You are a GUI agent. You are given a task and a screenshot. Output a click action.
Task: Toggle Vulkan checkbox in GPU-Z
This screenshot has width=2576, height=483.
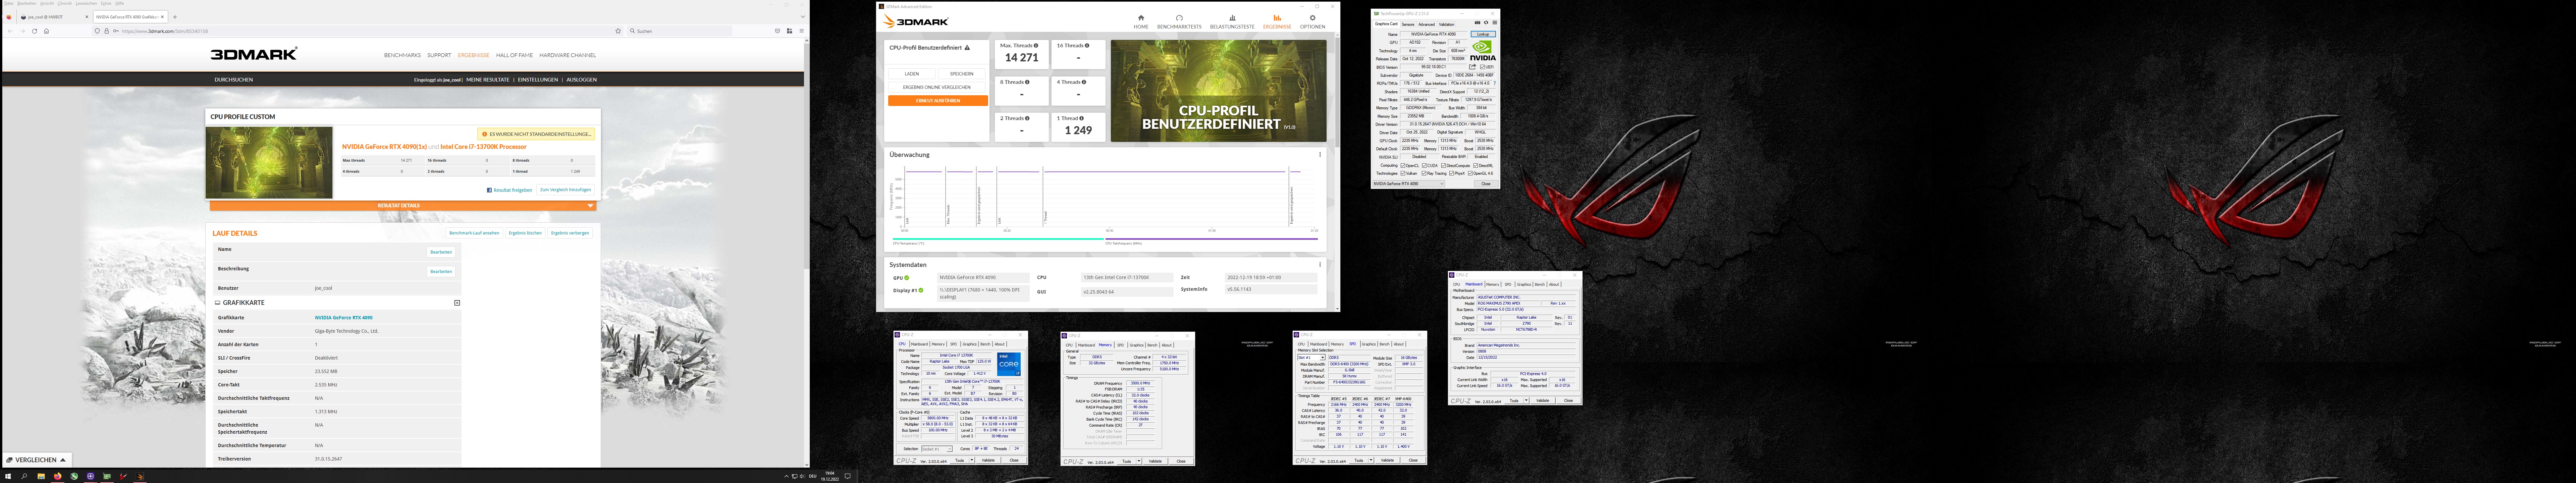1403,173
